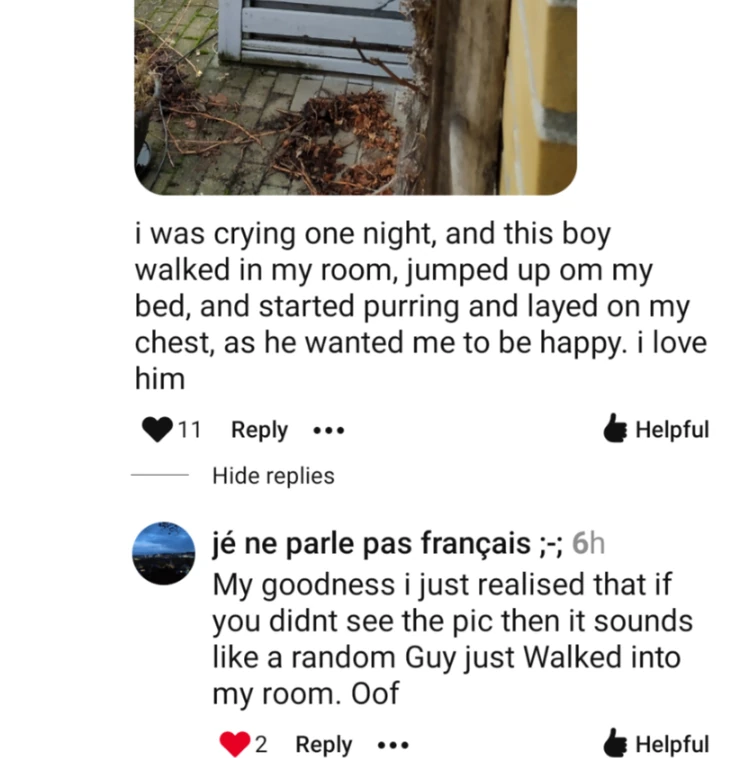The image size is (755, 758).
Task: Mark the reply comment as Helpful
Action: 656,743
